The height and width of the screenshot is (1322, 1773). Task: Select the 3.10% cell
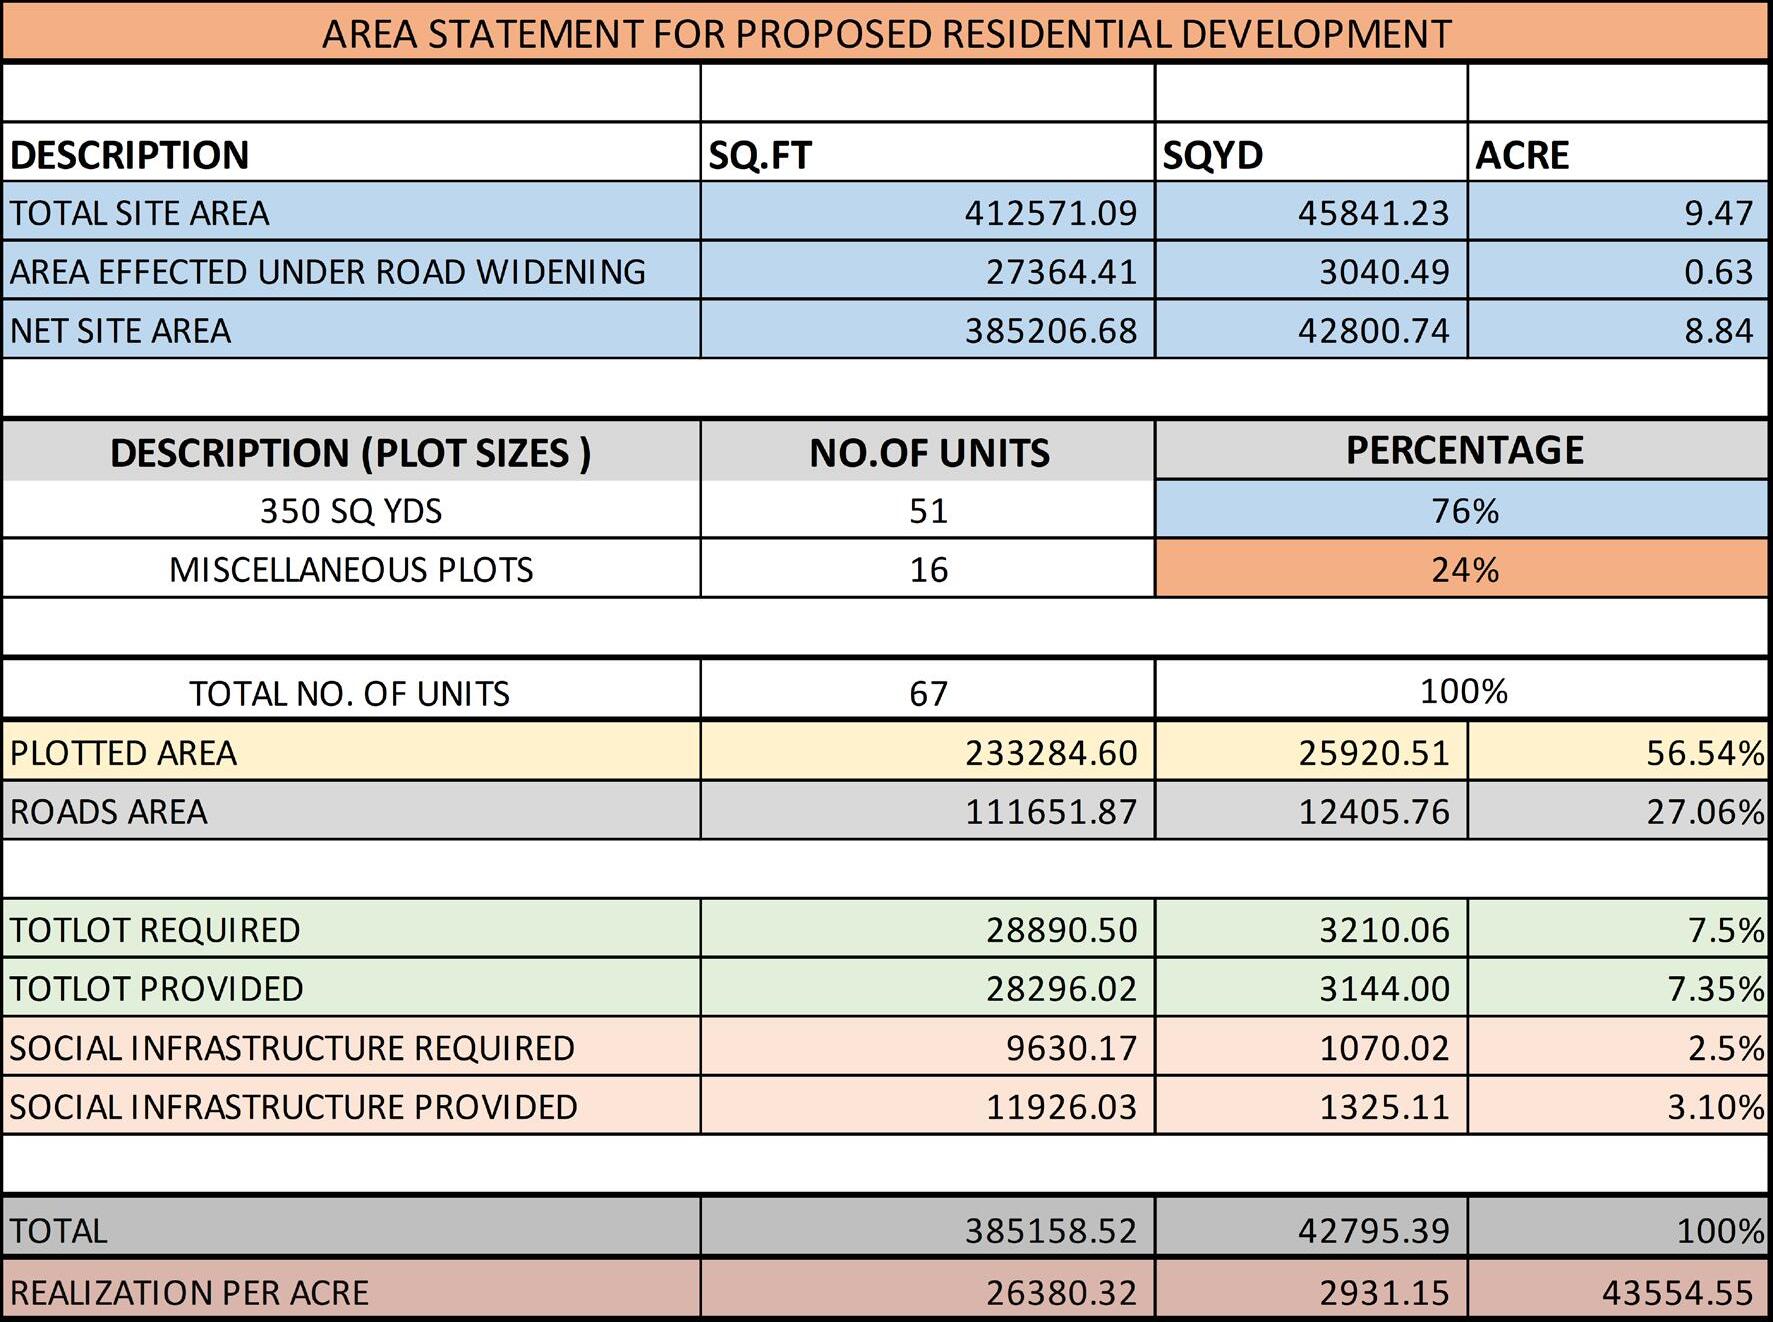(1618, 1105)
